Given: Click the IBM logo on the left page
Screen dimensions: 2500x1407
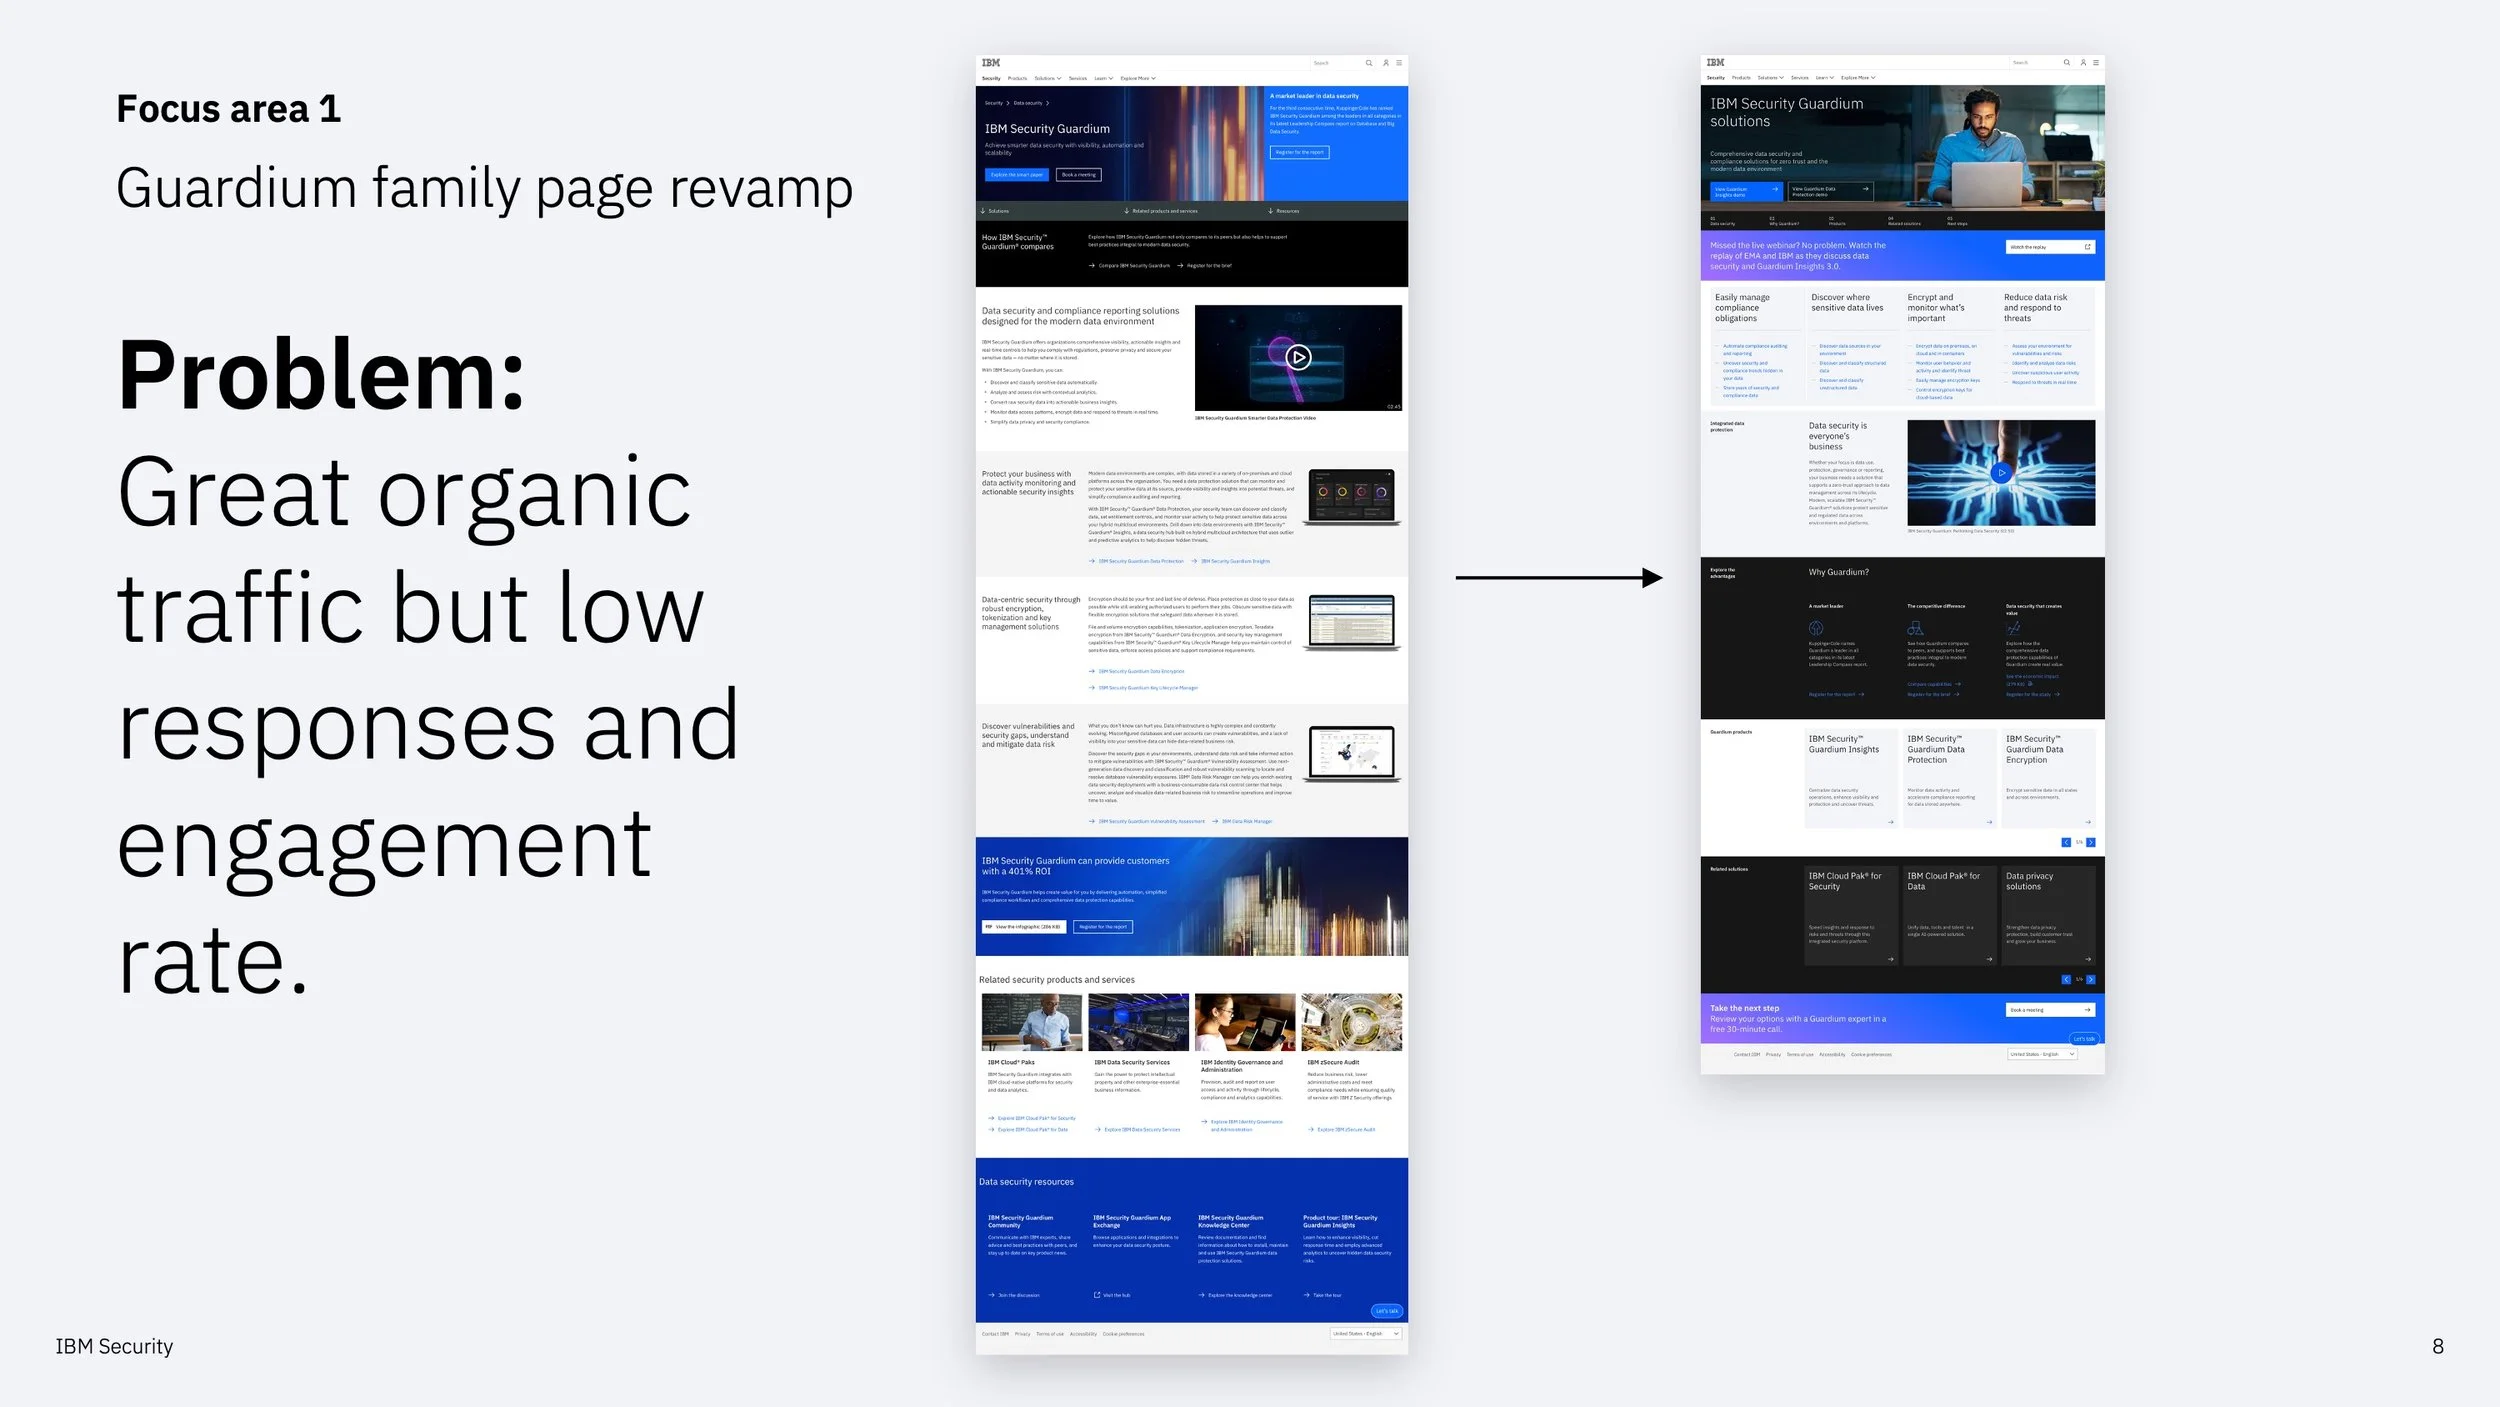Looking at the screenshot, I should pos(991,63).
